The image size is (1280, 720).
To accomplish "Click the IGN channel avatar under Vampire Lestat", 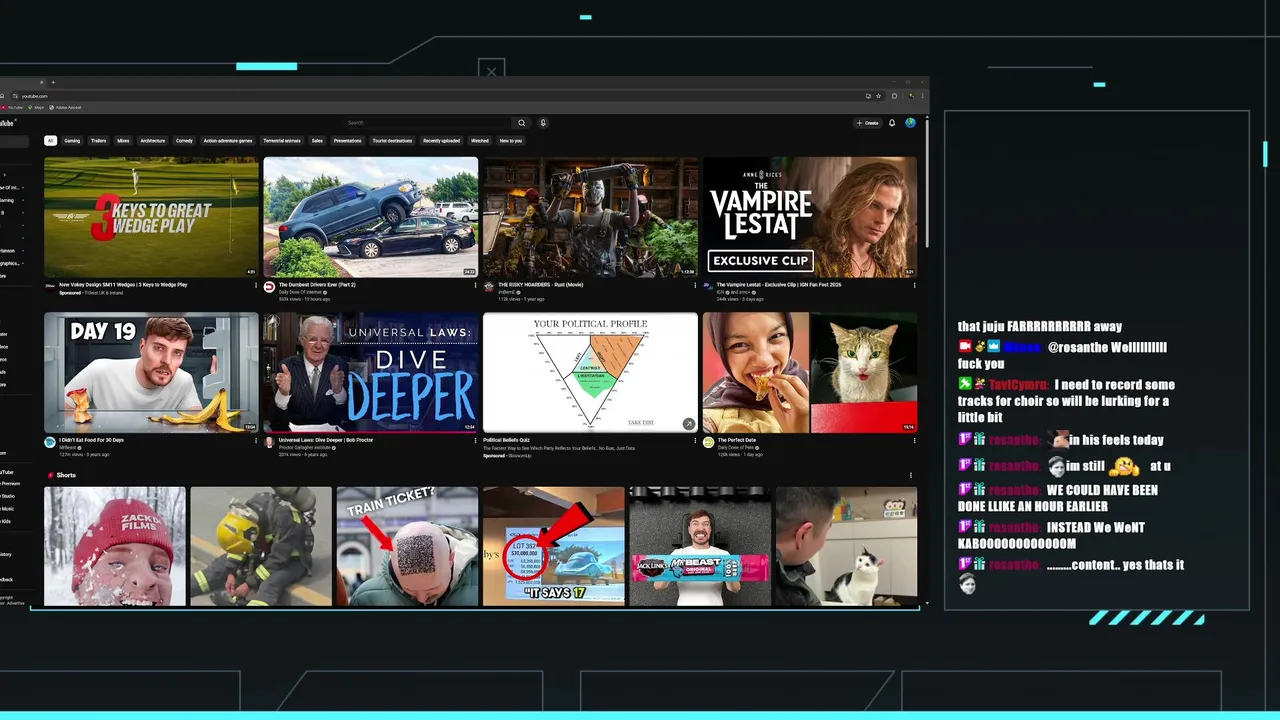I will pos(708,287).
